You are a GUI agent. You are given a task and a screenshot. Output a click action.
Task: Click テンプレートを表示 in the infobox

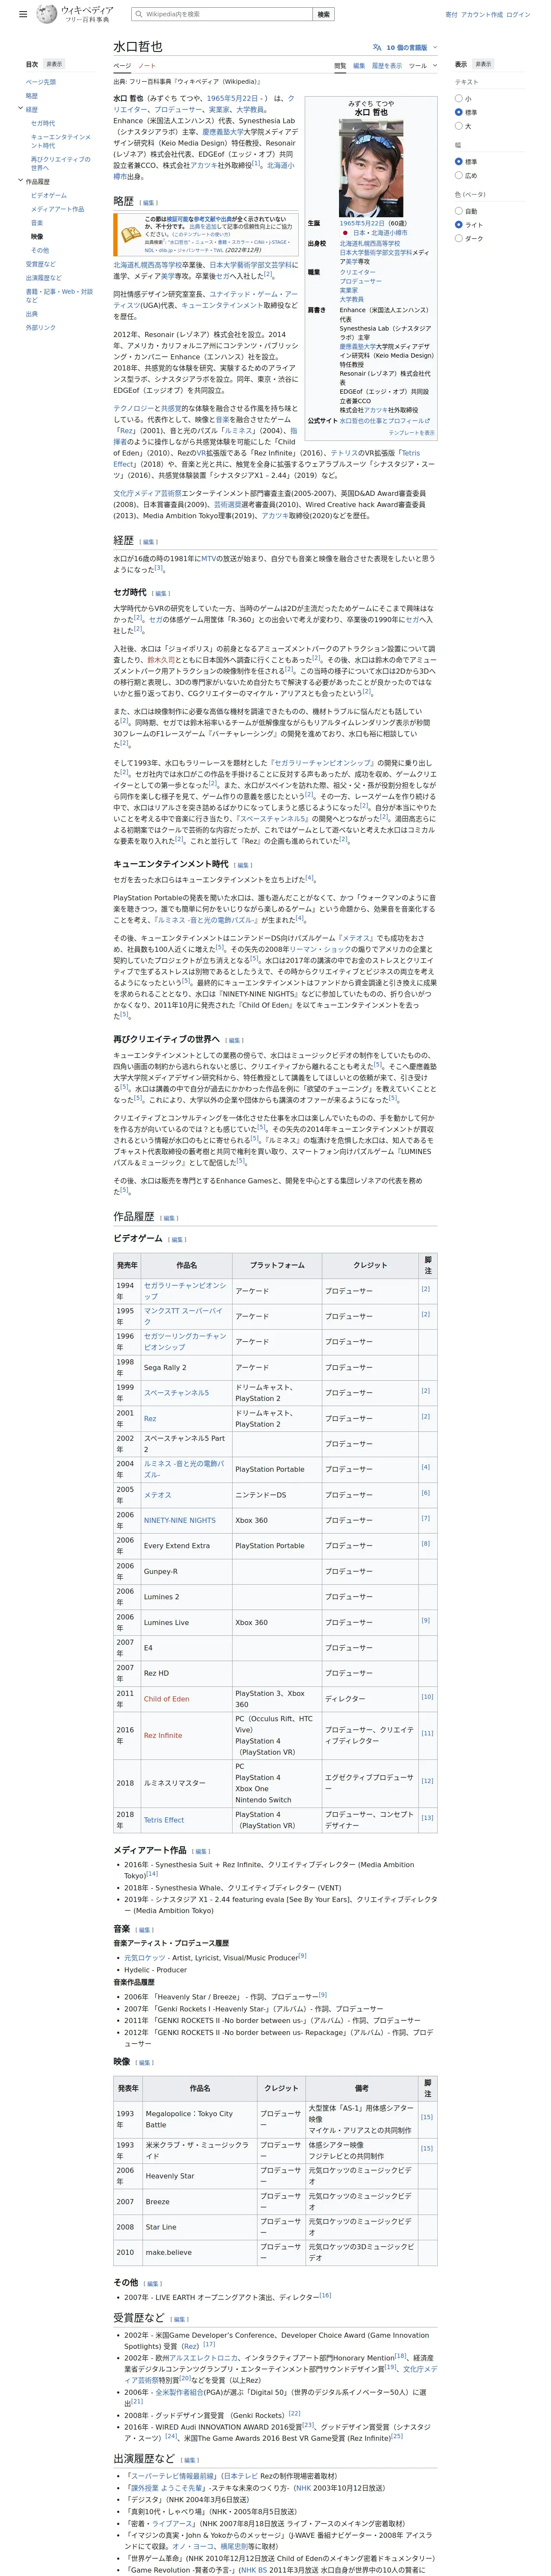(x=412, y=433)
